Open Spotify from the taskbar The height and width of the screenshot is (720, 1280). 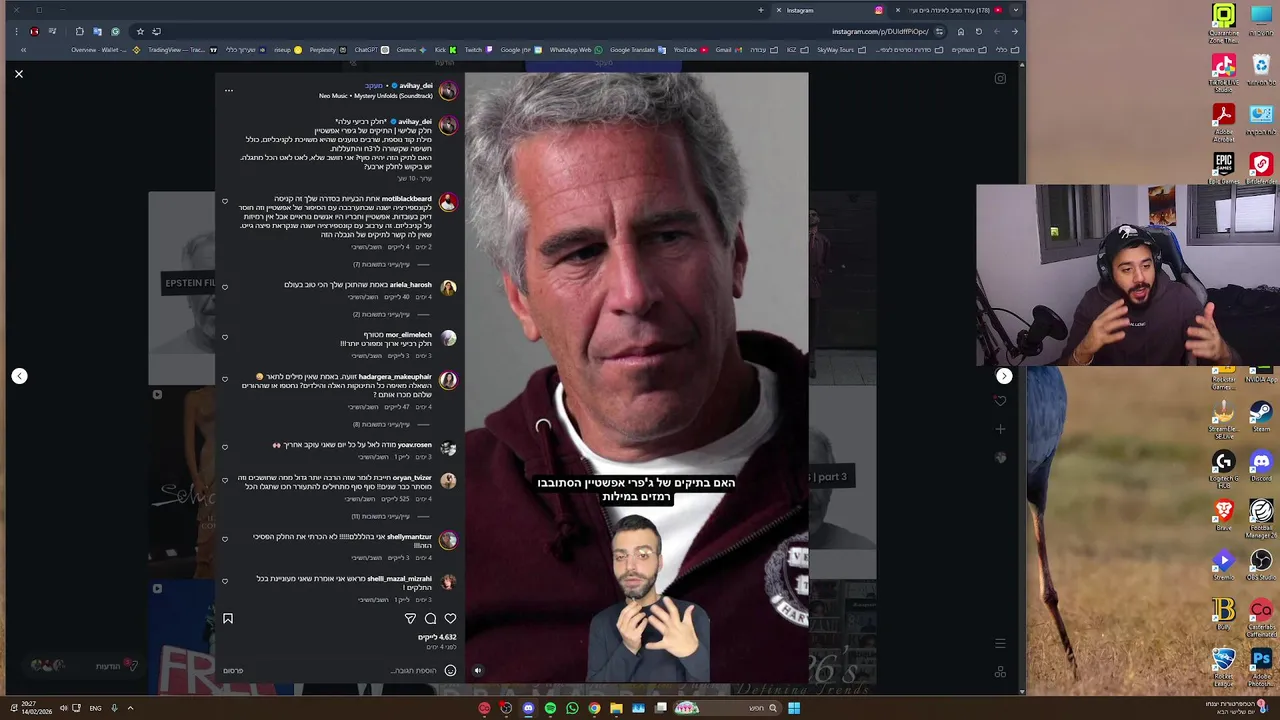pos(550,708)
